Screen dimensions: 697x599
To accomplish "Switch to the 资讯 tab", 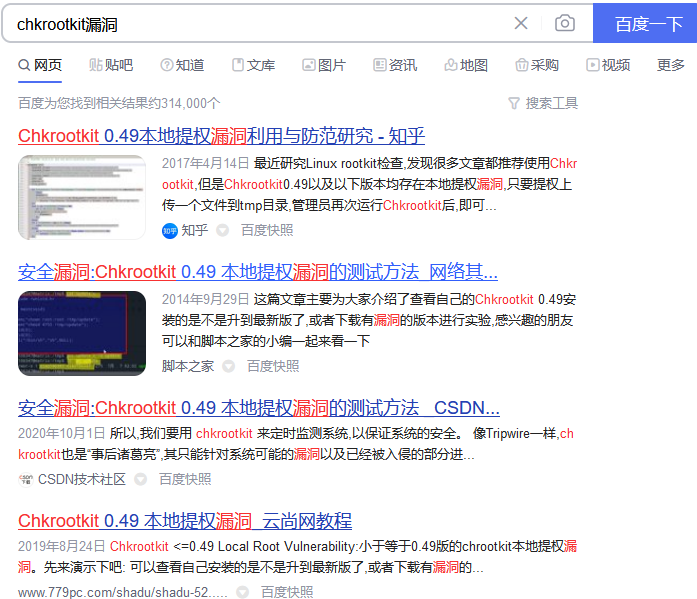I will (x=395, y=65).
